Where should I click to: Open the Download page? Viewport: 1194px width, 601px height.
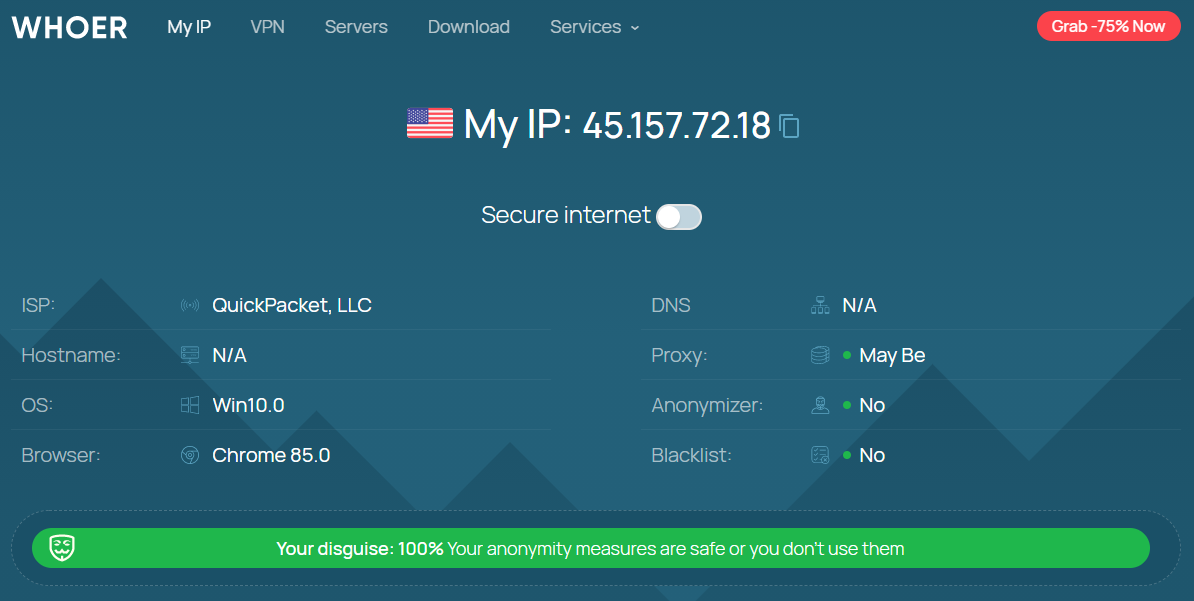click(469, 27)
